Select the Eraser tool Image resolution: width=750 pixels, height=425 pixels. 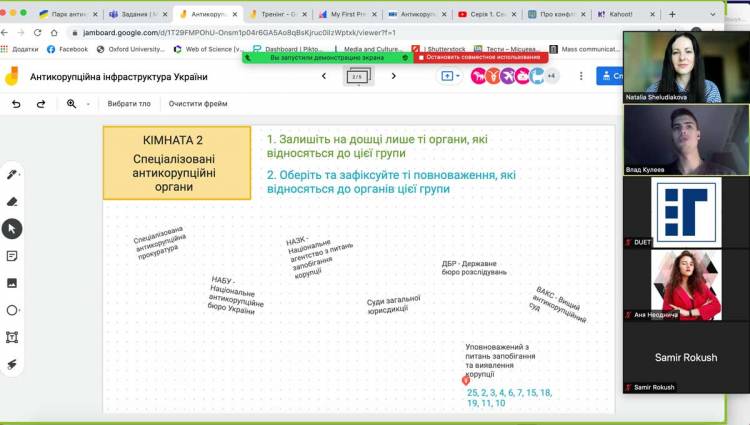(x=12, y=201)
